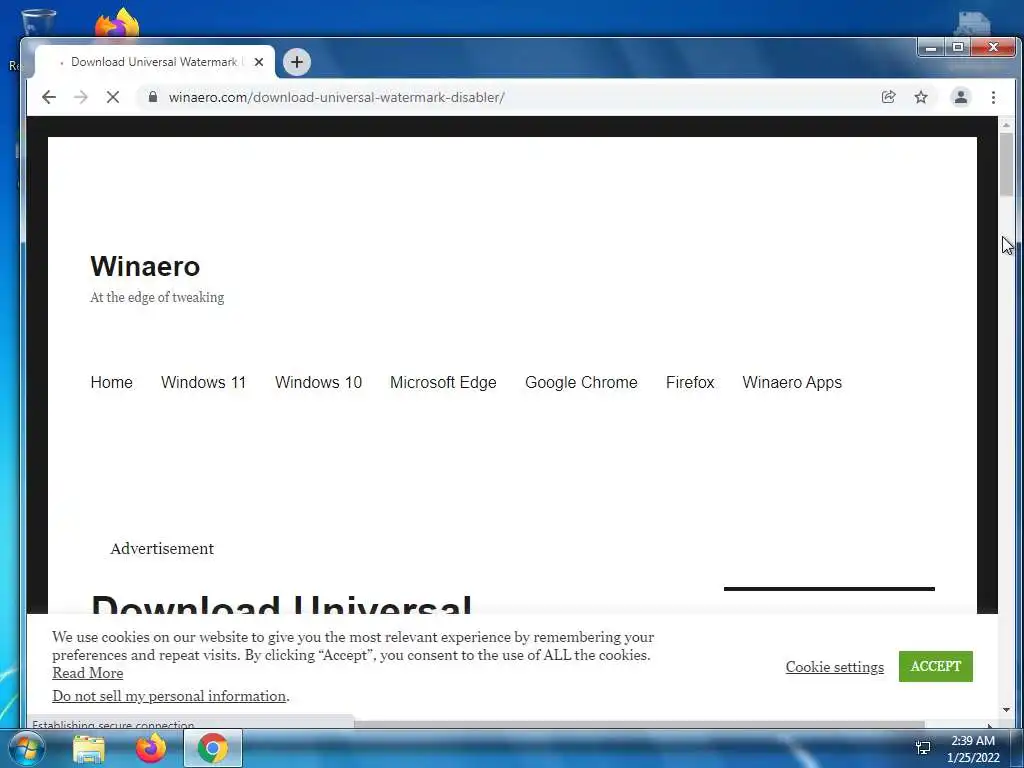The height and width of the screenshot is (768, 1024).
Task: Open the Windows 11 menu item
Action: point(203,382)
